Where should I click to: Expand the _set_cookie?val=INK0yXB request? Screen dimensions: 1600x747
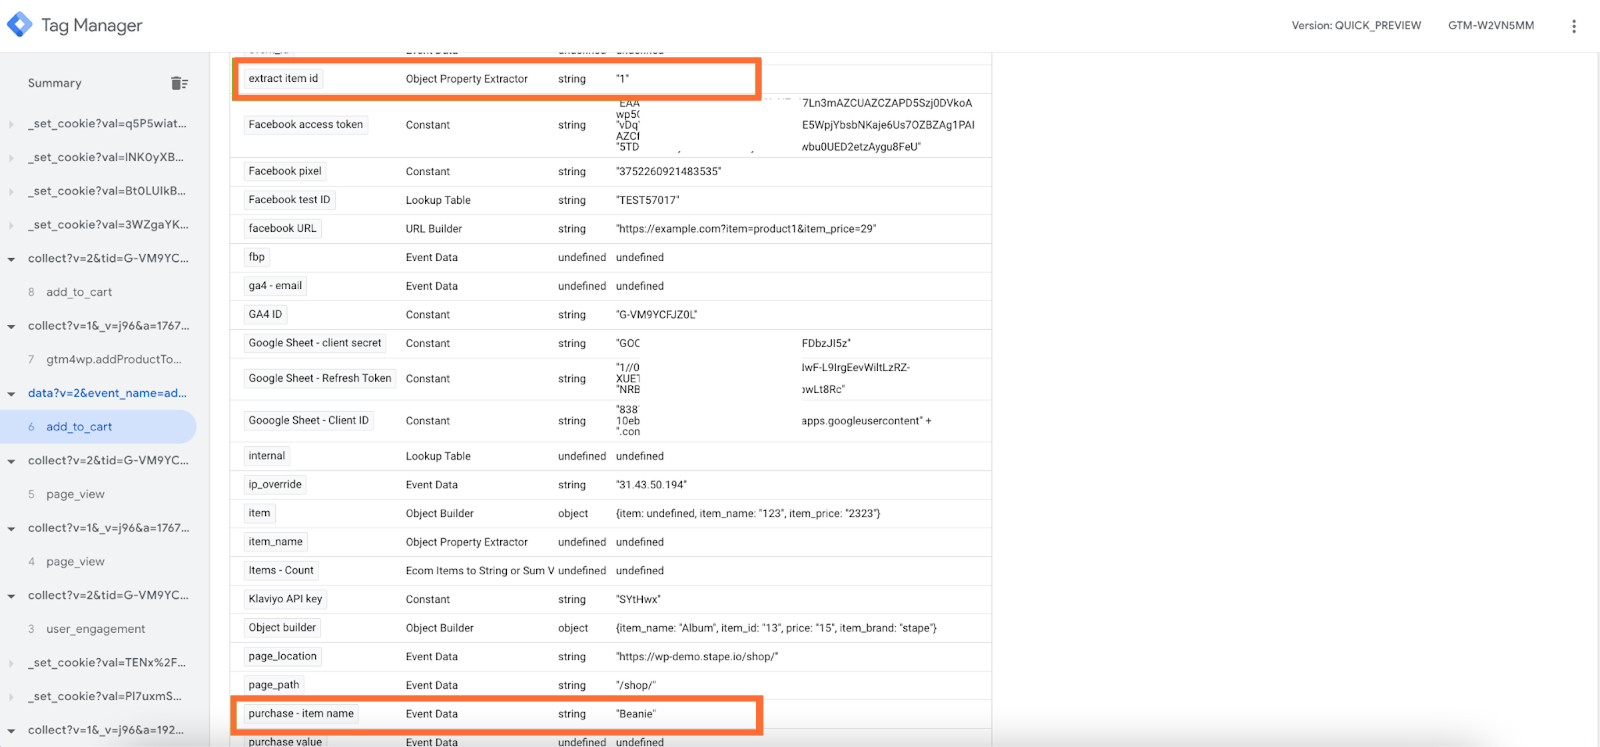(x=11, y=158)
